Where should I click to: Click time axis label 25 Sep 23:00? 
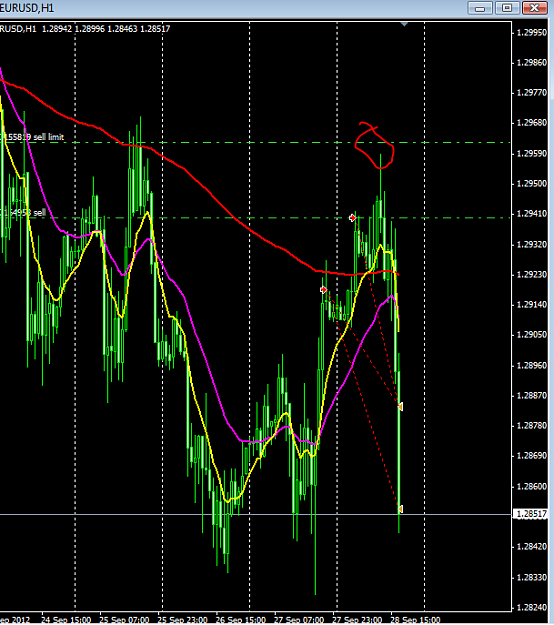tap(182, 620)
